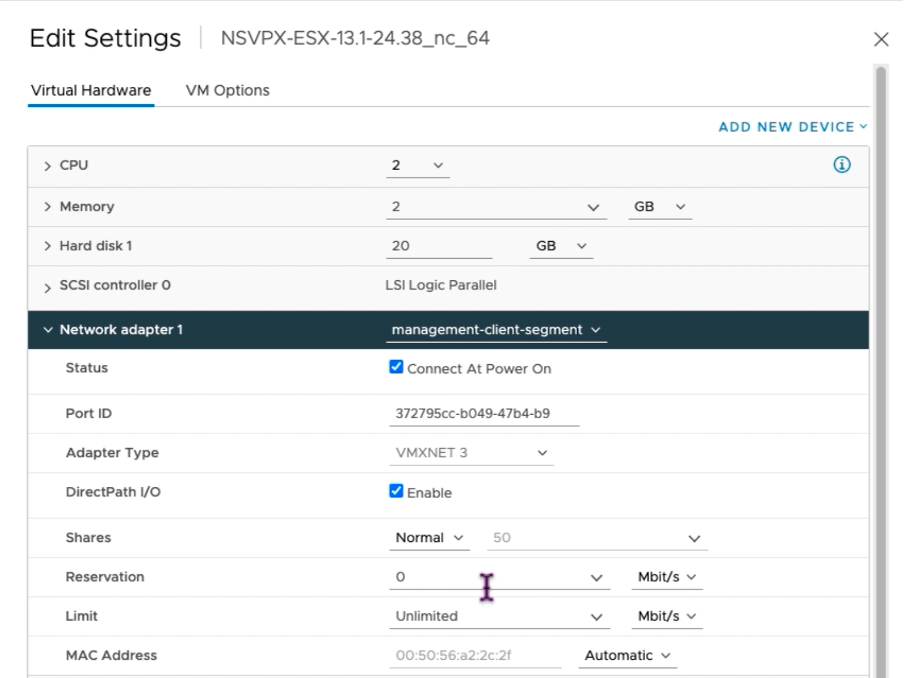The image size is (904, 678).
Task: Toggle Connect At Power On checkbox
Action: [x=396, y=367]
